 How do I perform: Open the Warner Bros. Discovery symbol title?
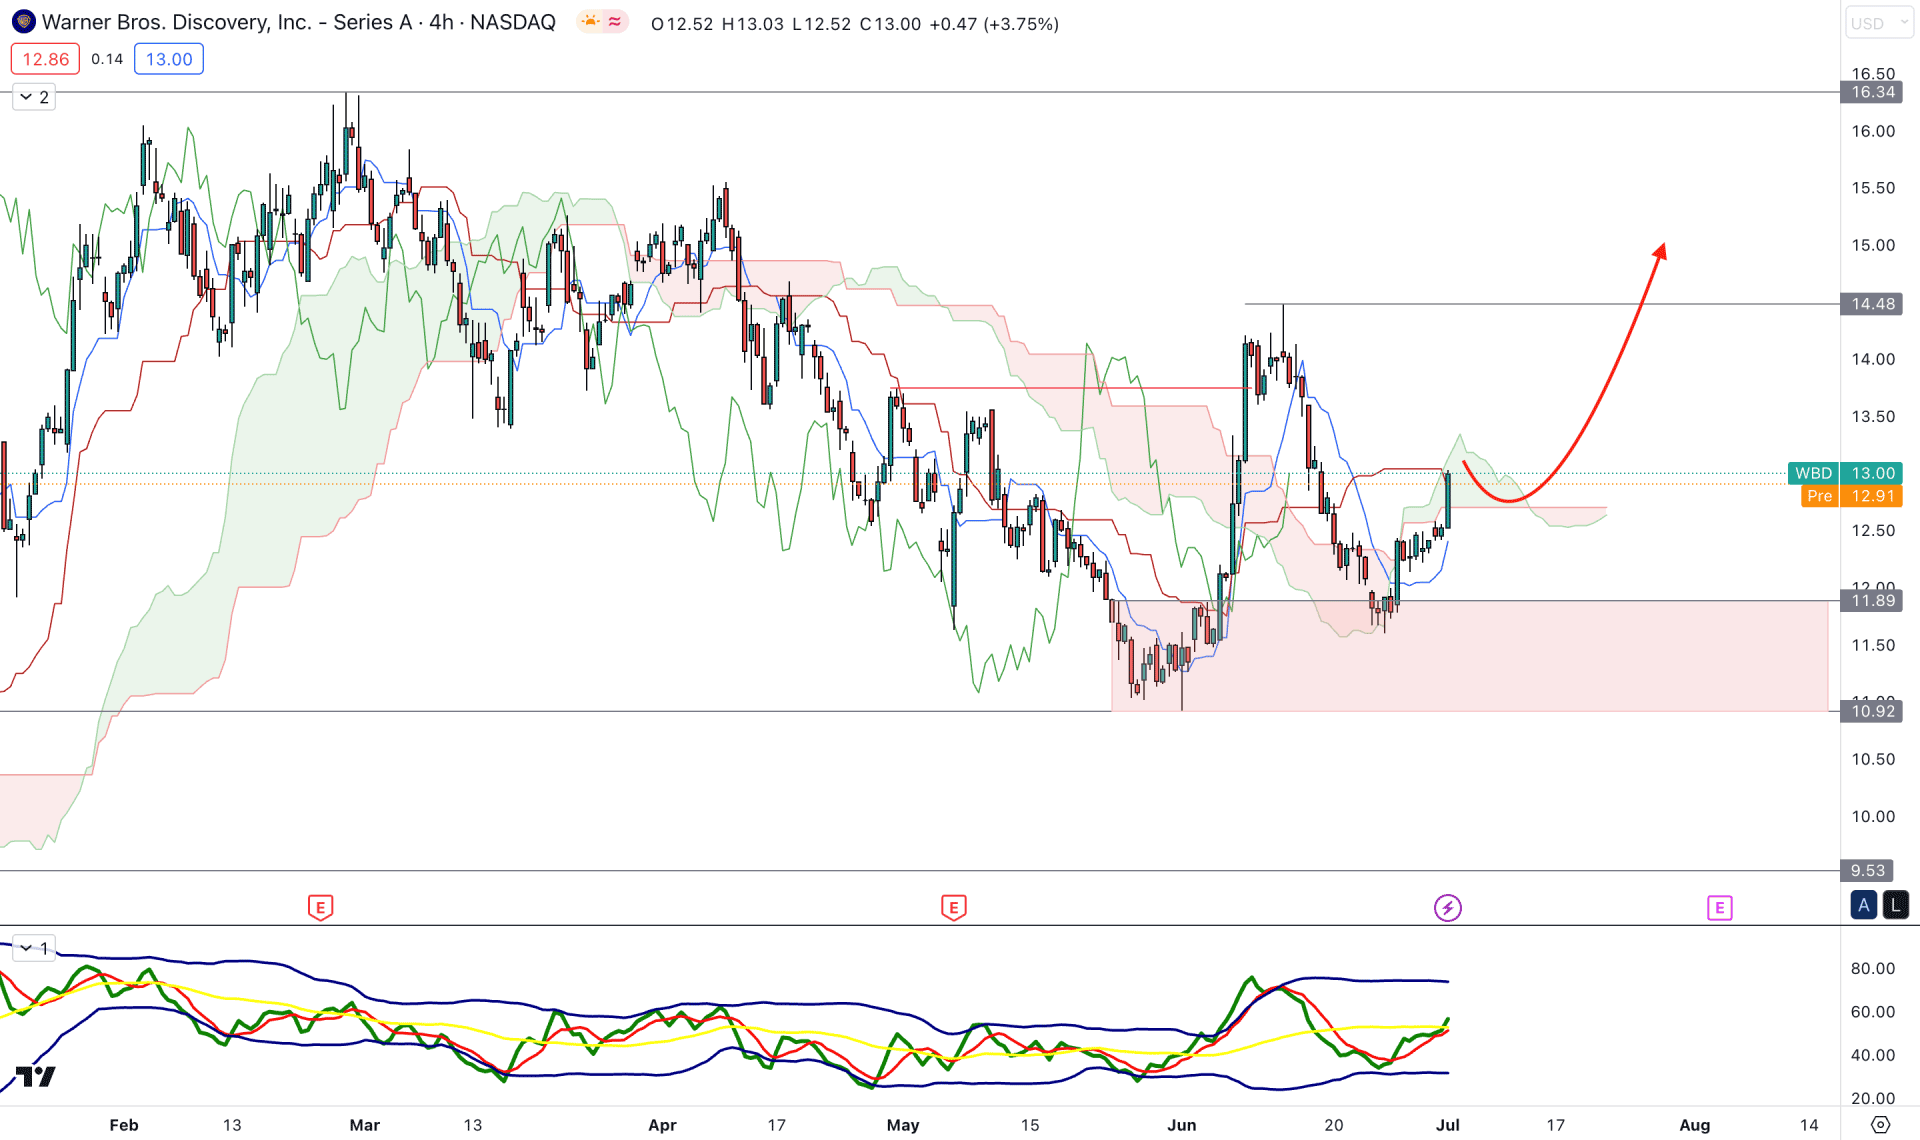click(x=298, y=22)
